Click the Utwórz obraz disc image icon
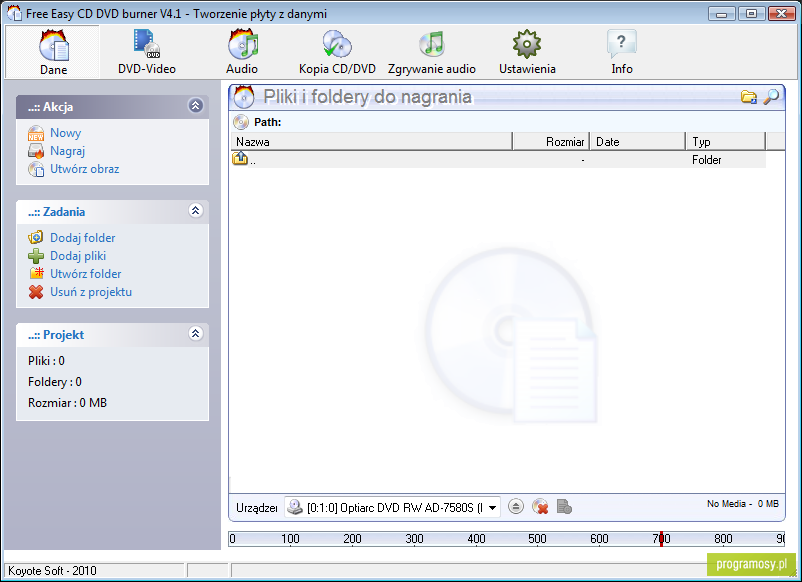The height and width of the screenshot is (582, 802). coord(36,169)
